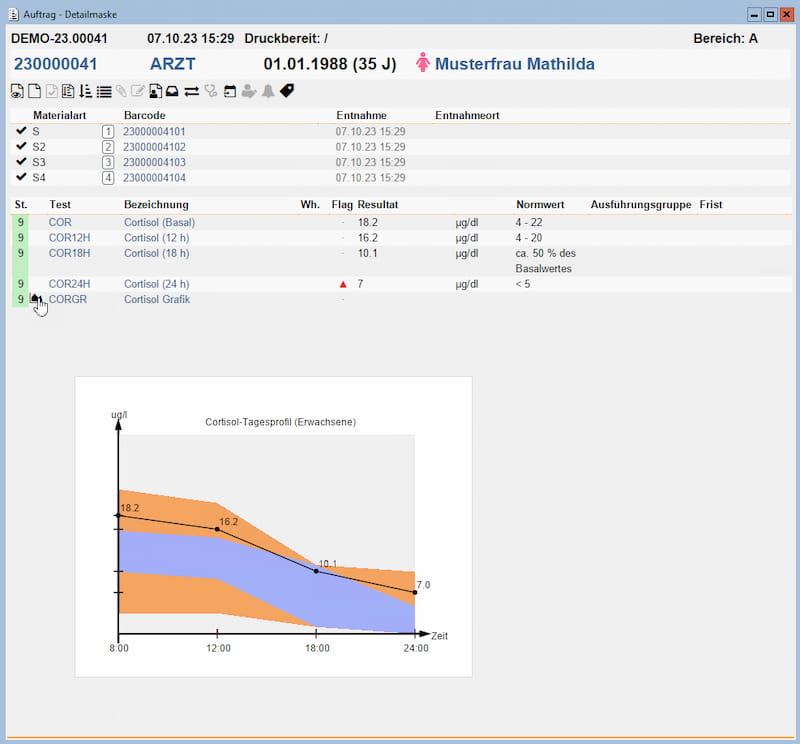Image resolution: width=800 pixels, height=744 pixels.
Task: Click the Frist column header
Action: (x=711, y=205)
